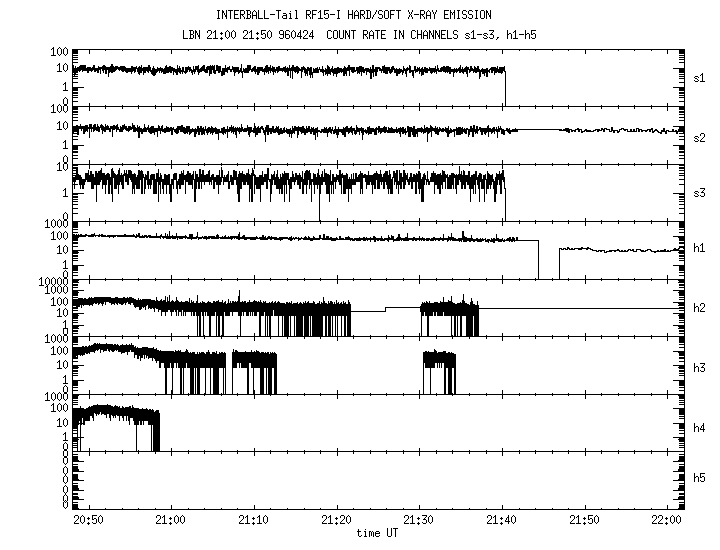Select the 21:10 time axis tick label
This screenshot has width=720, height=550.
tap(253, 521)
